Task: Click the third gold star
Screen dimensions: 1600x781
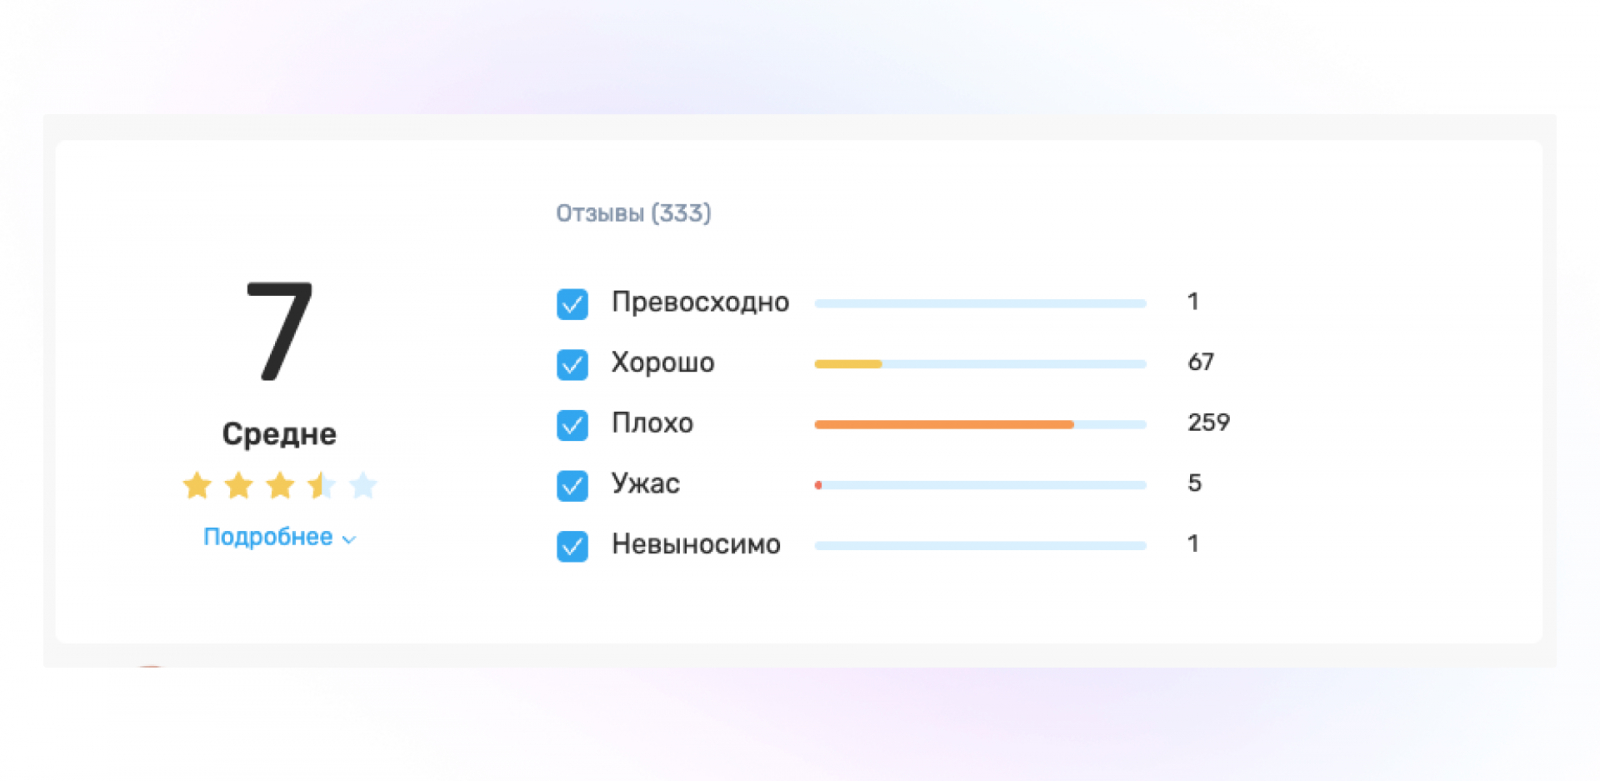Action: (280, 486)
